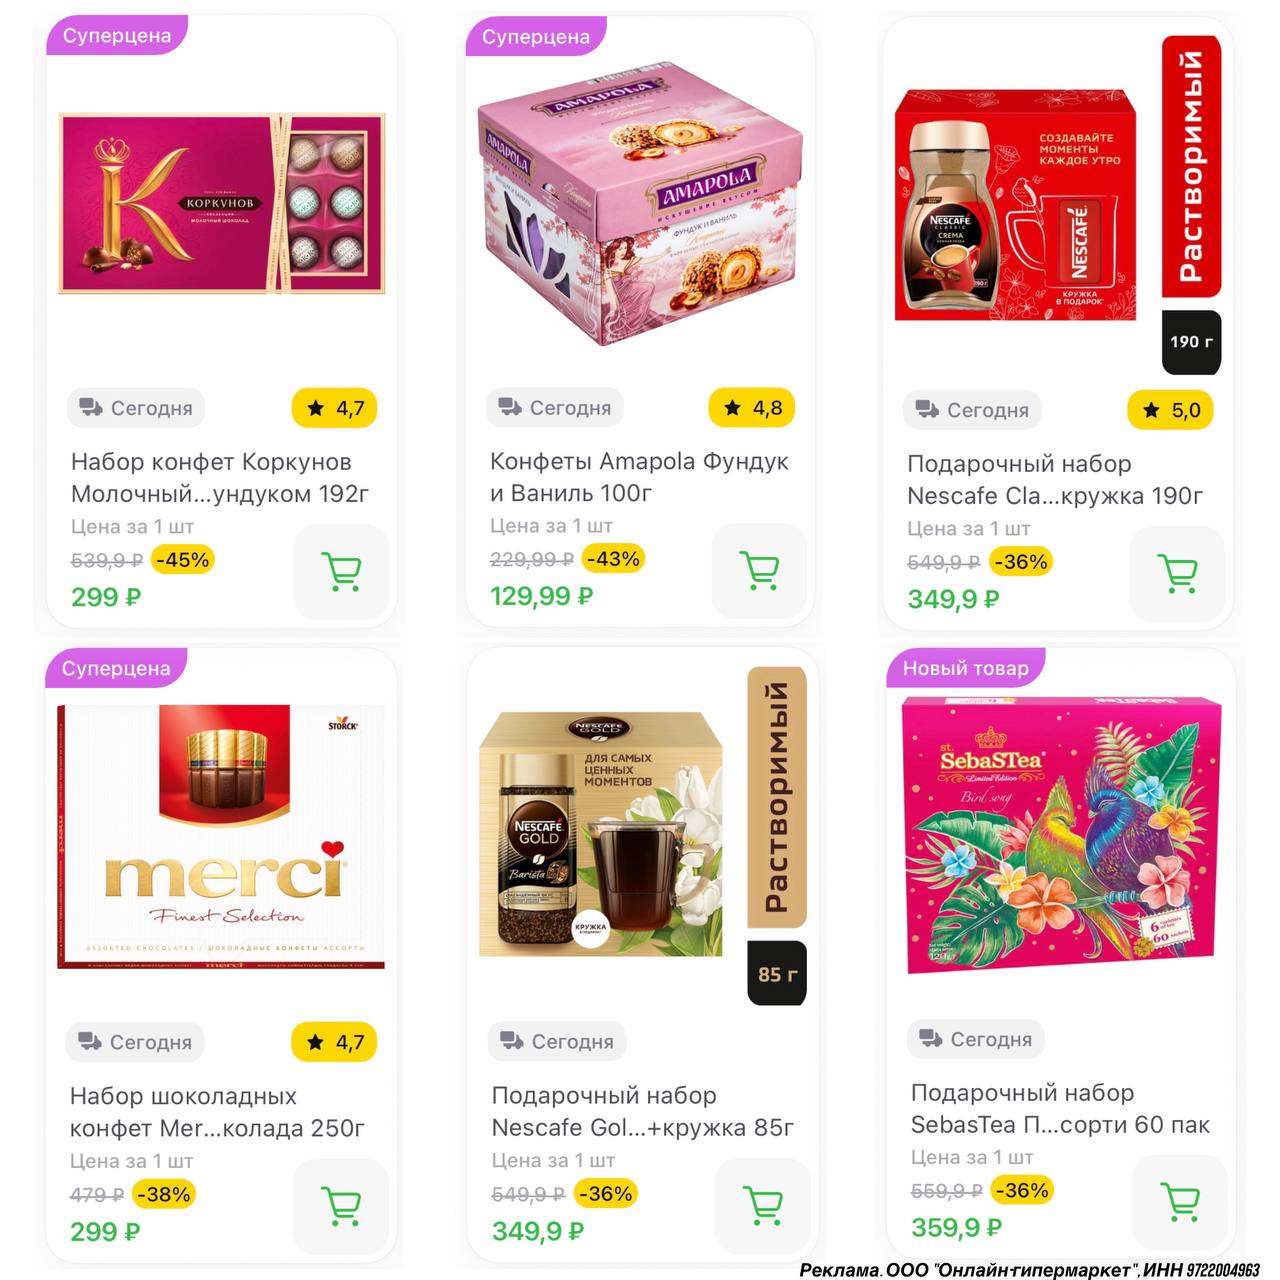
Task: Click the 'Новый товар' label on SebasTea
Action: tap(966, 668)
